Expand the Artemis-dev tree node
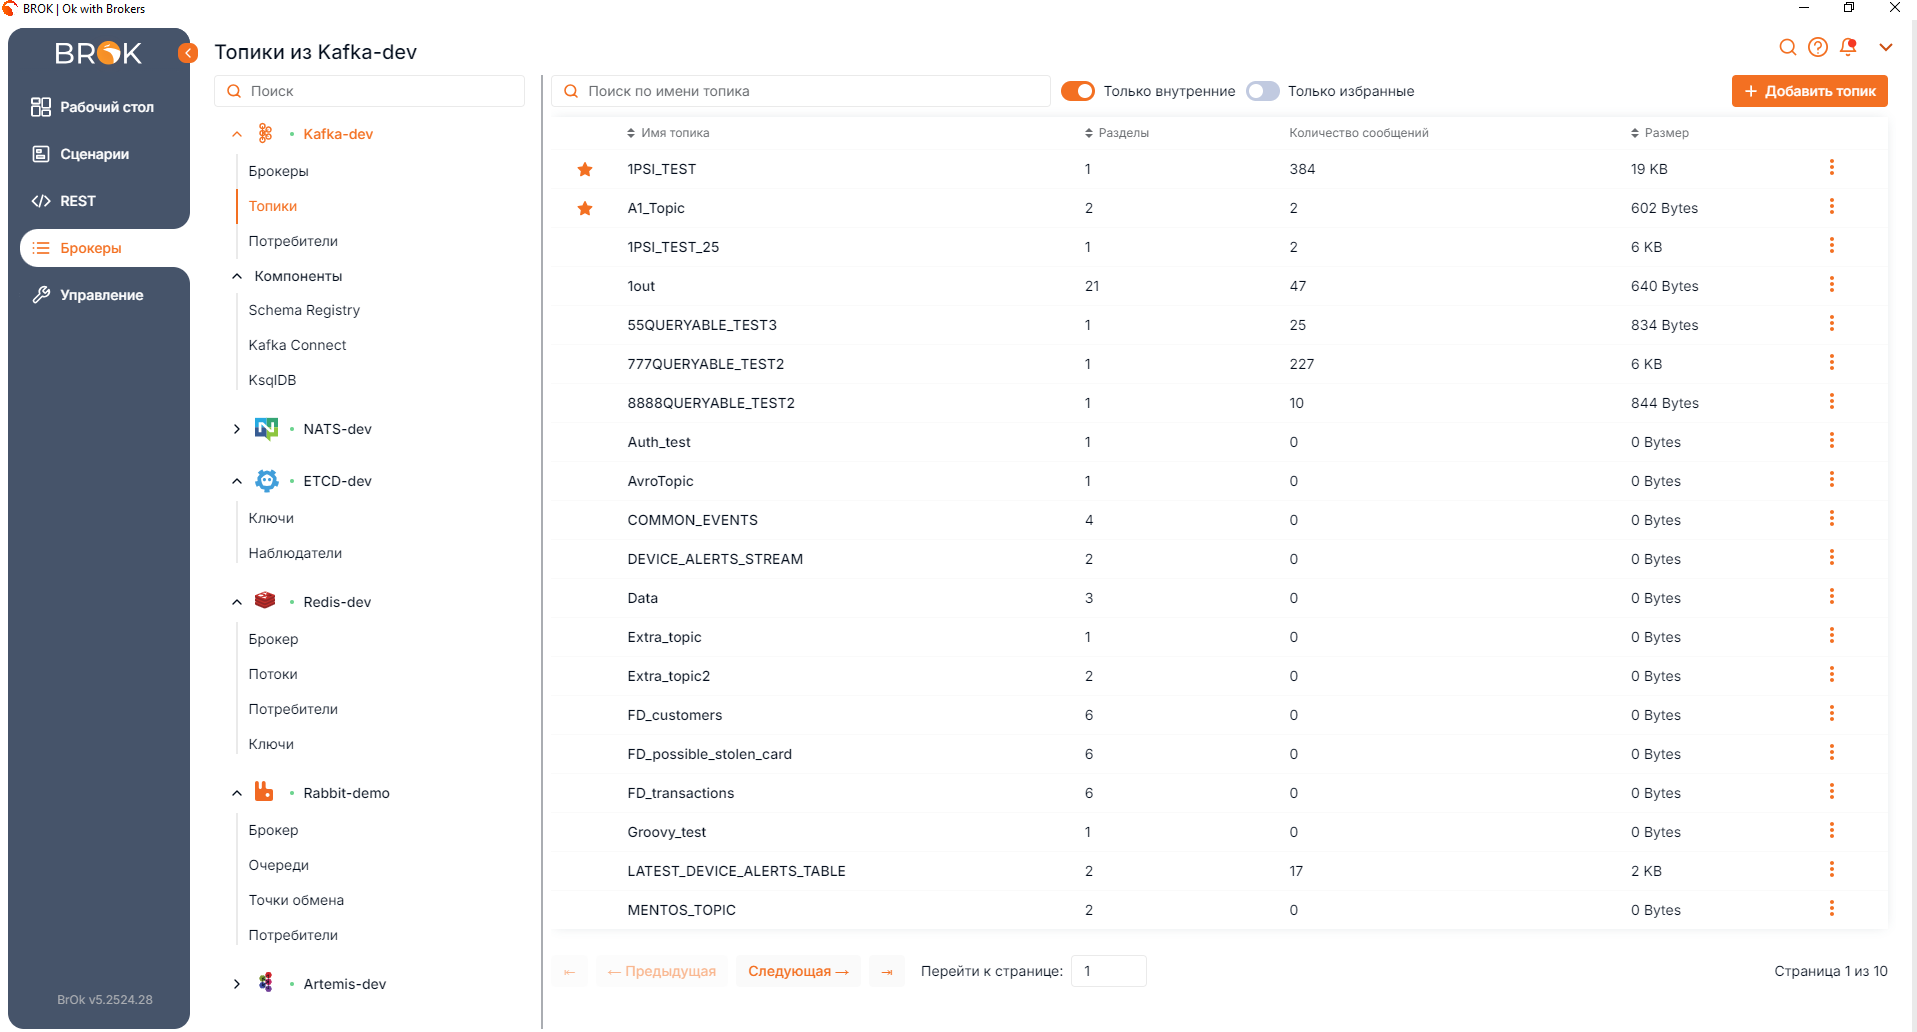The height and width of the screenshot is (1032, 1917). pyautogui.click(x=237, y=984)
